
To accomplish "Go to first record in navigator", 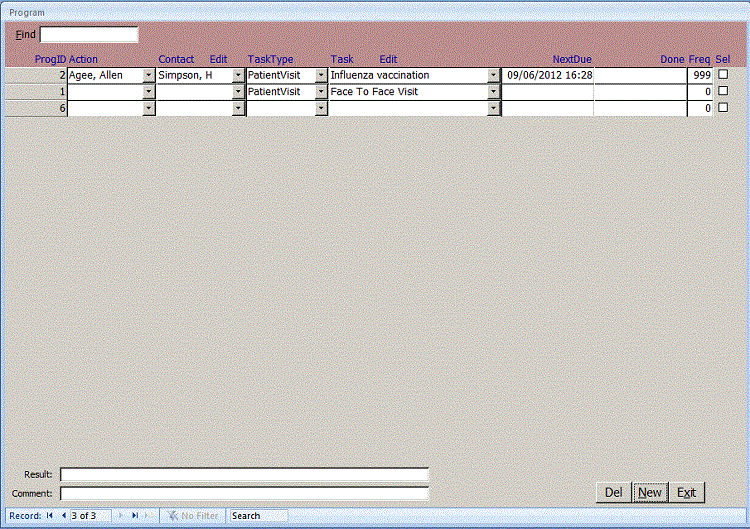I will click(50, 516).
